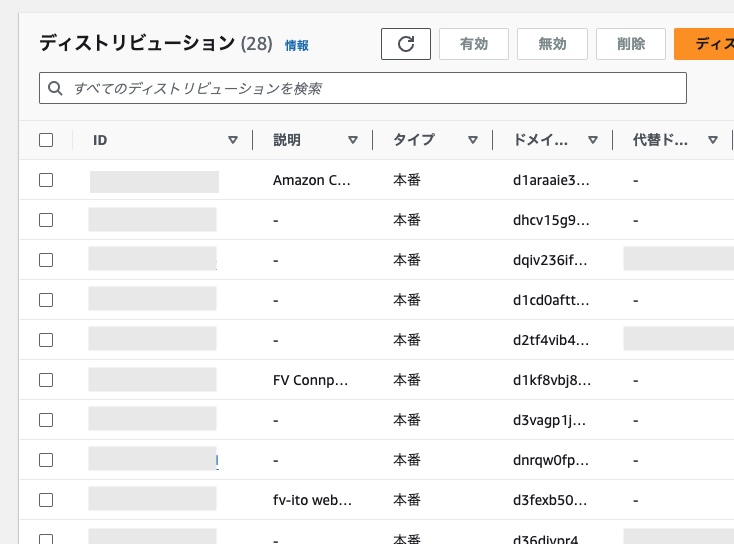
Task: Open the redacted ID link in FV Connp... row
Action: 153,380
